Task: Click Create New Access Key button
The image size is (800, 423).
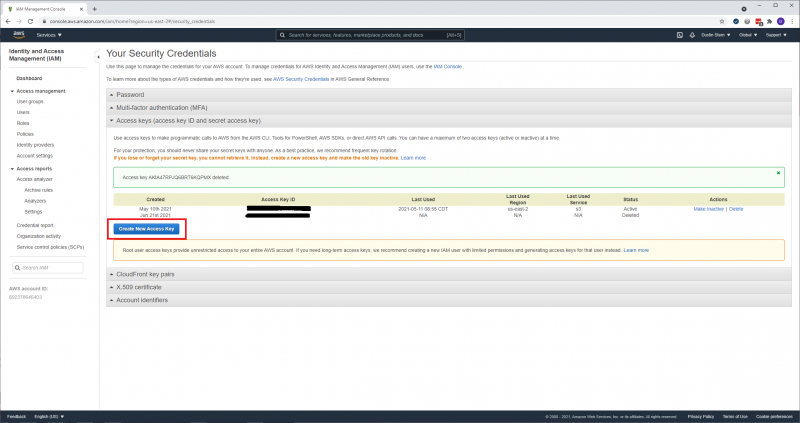Action: pos(146,229)
